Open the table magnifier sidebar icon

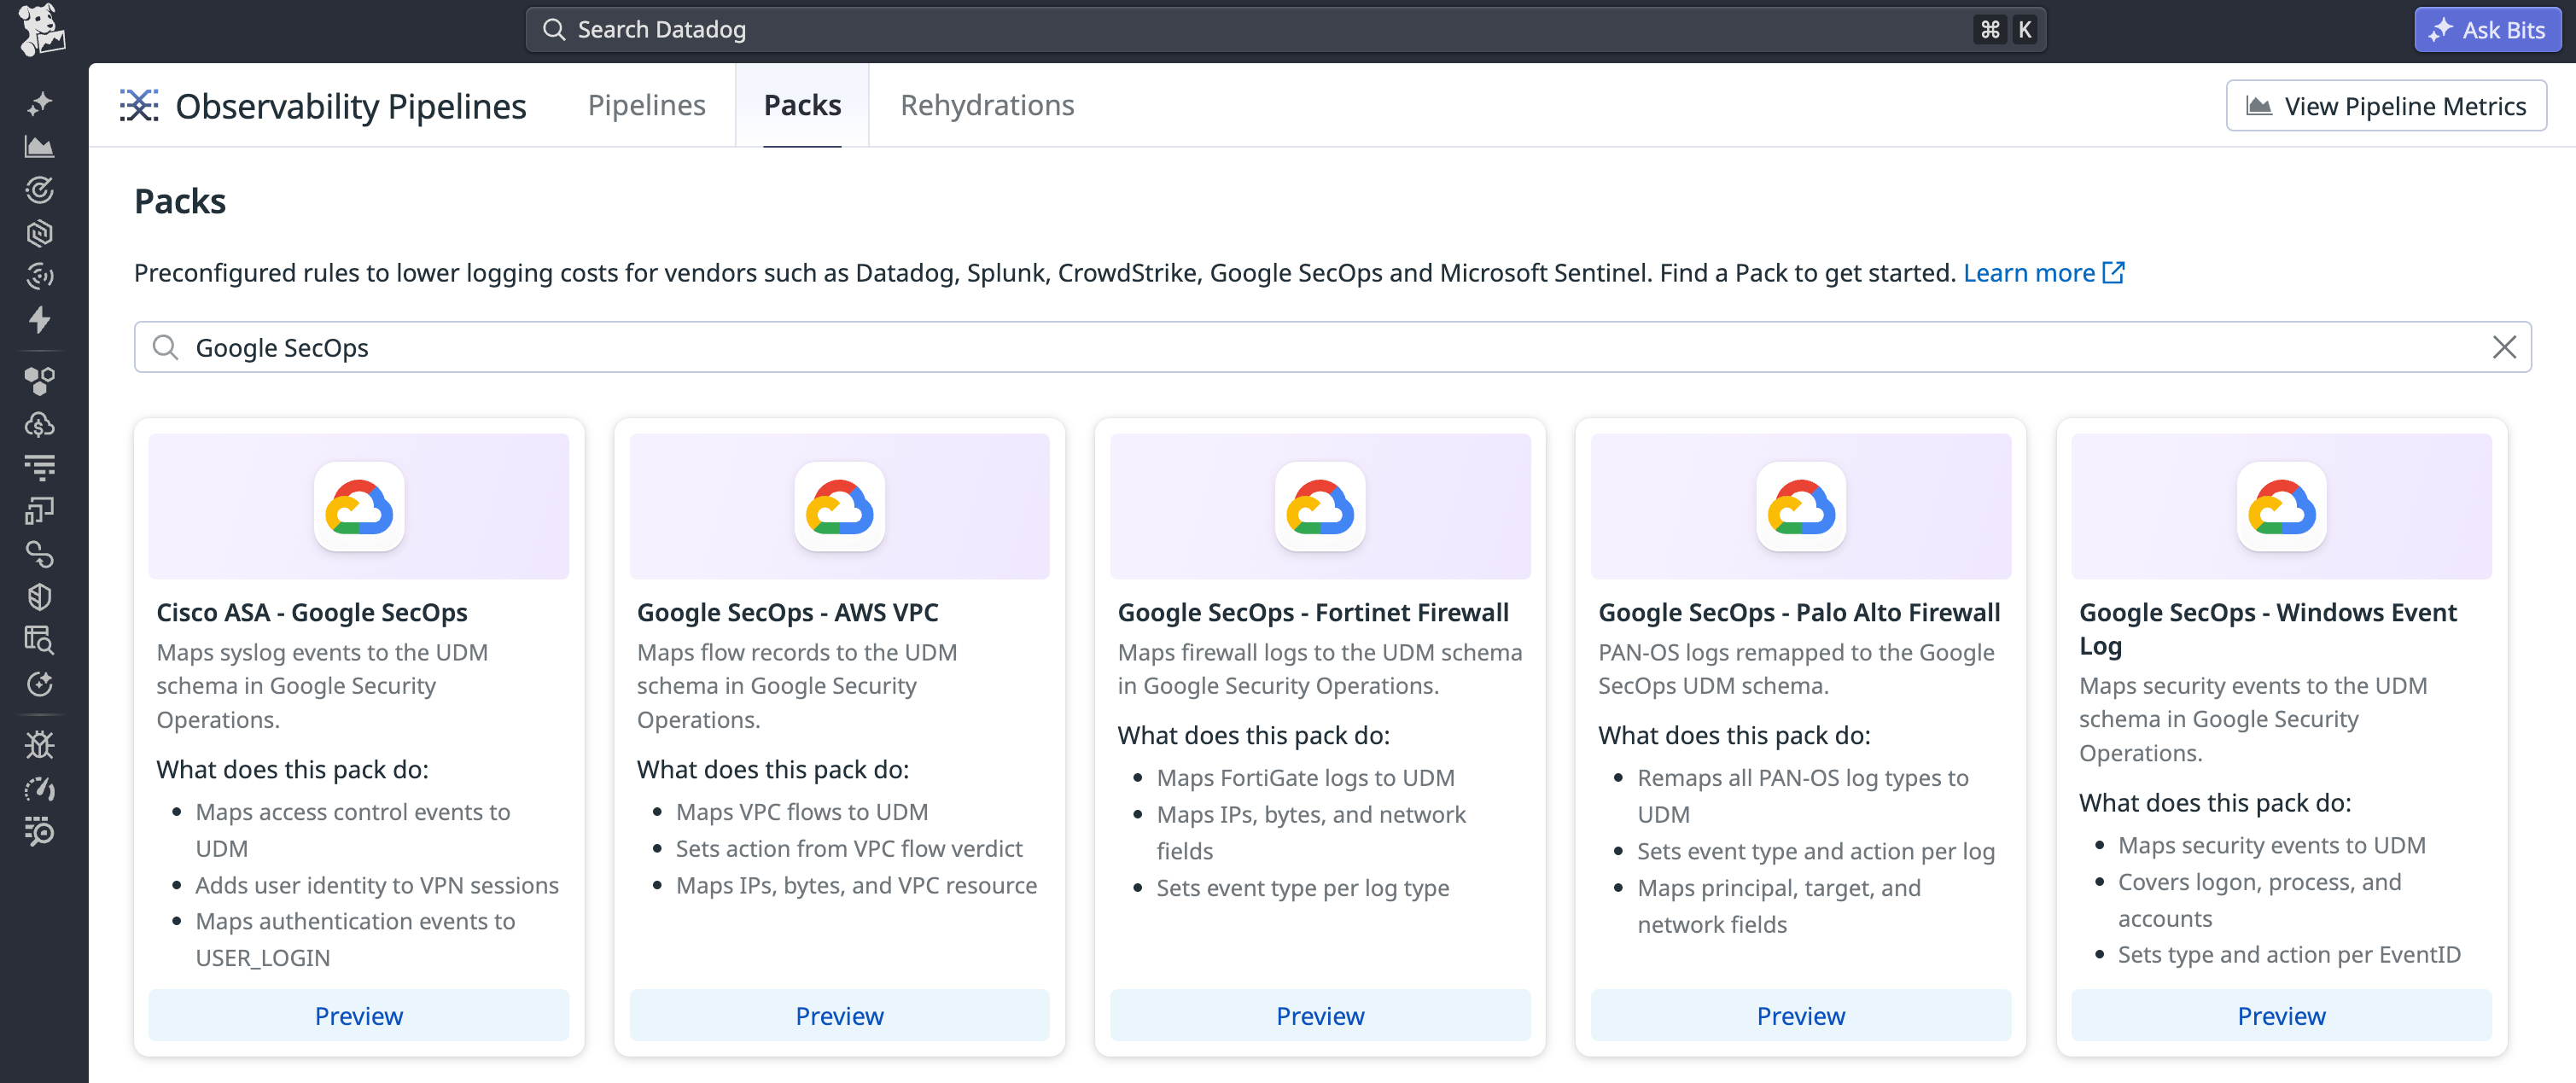pos(40,640)
